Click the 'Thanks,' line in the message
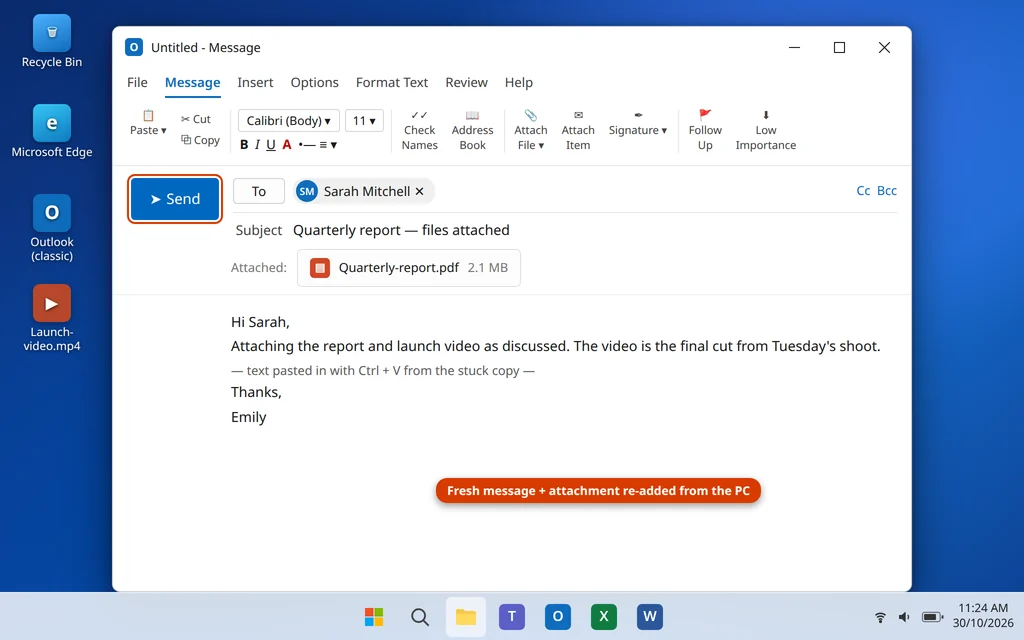Viewport: 1024px width, 640px height. pos(256,392)
